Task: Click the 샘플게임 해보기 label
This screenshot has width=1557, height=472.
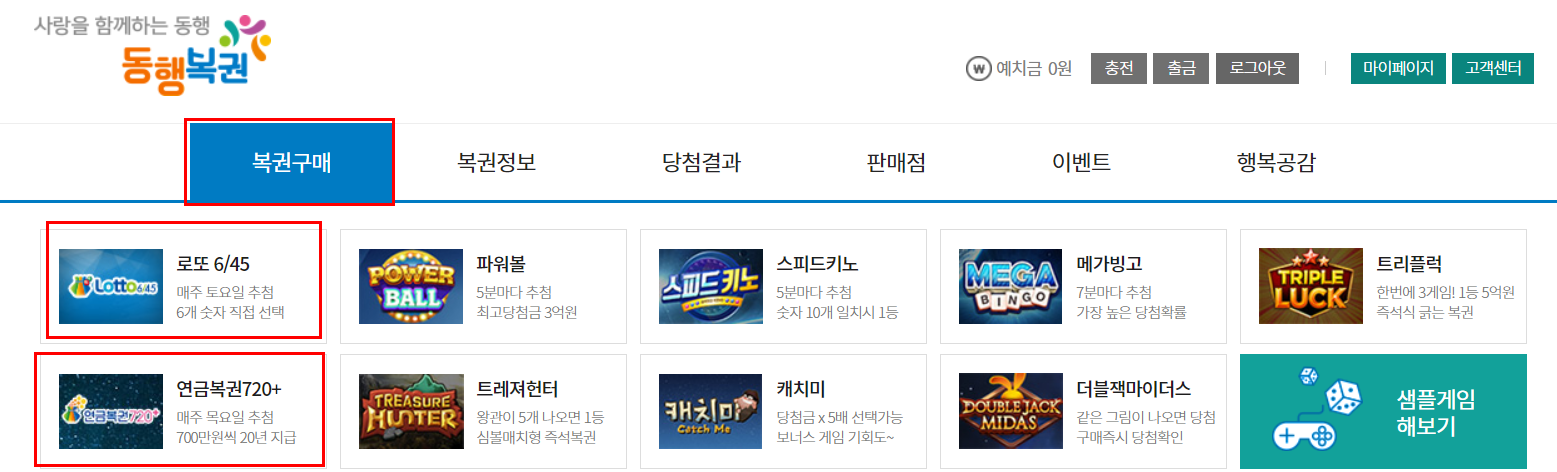Action: tap(1435, 413)
